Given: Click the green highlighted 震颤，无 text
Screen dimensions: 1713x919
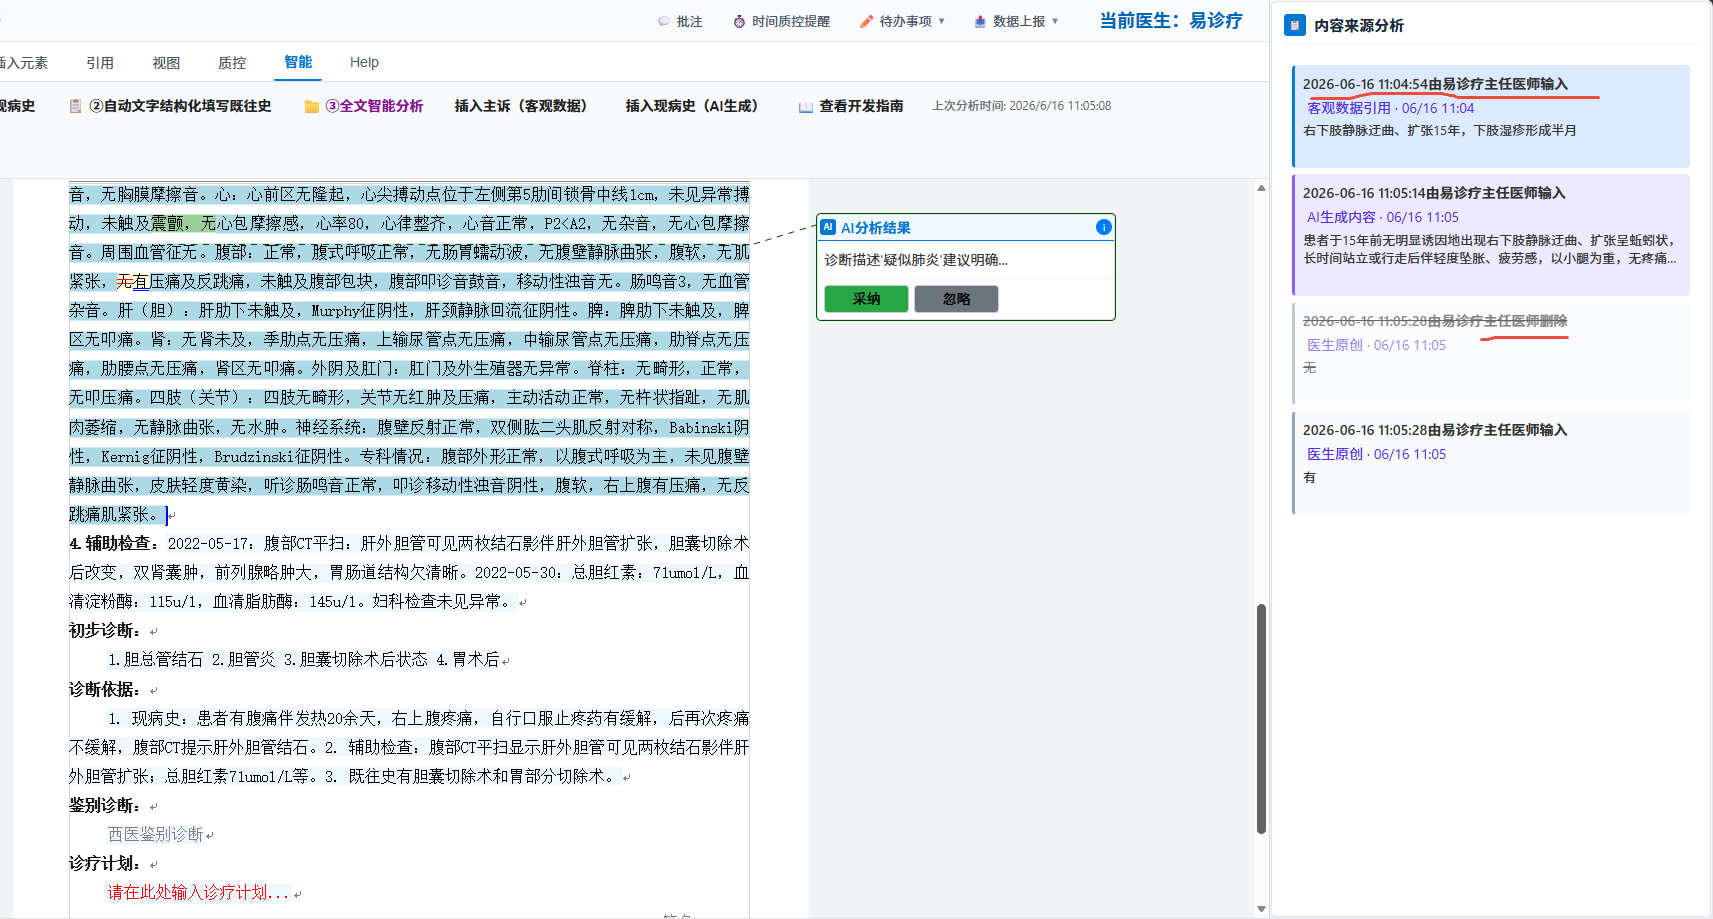Looking at the screenshot, I should pos(183,223).
